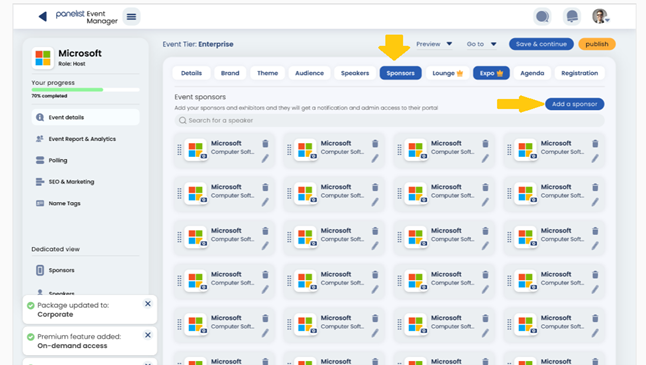Edit the second sponsor card in the top row
Image resolution: width=646 pixels, height=365 pixels.
click(375, 158)
